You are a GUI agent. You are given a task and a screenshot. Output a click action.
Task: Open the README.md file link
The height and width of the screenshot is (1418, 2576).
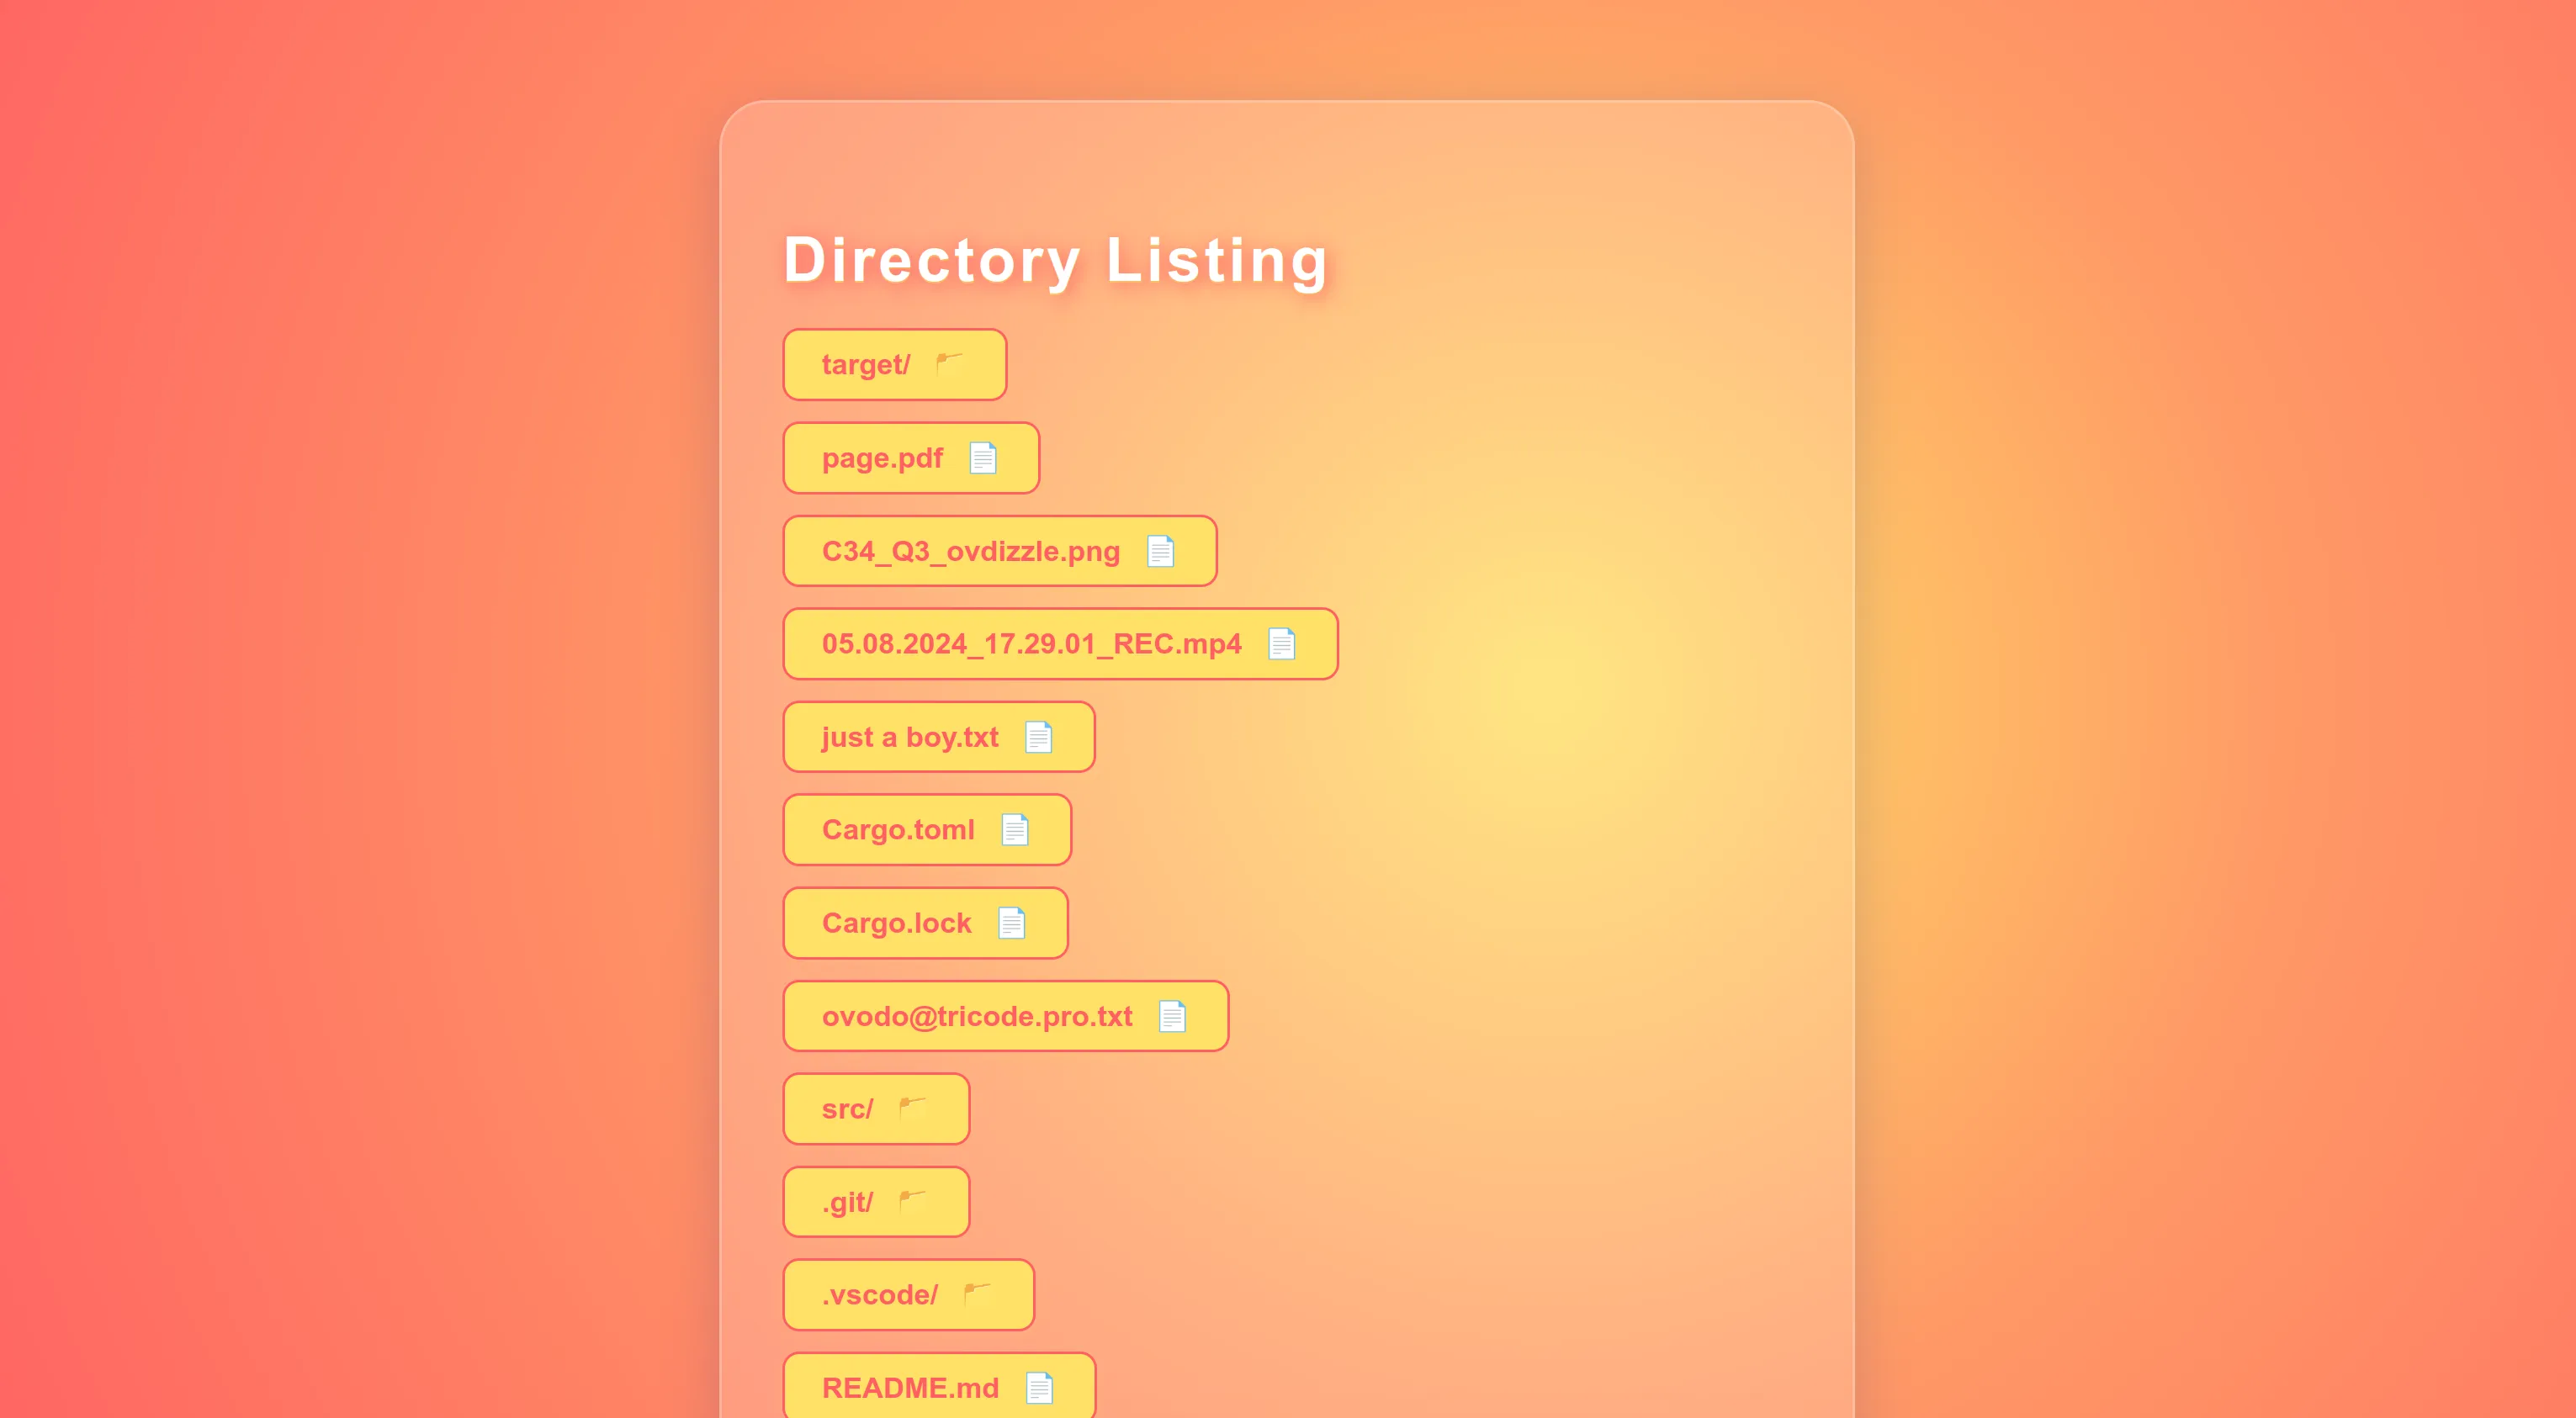pos(910,1388)
